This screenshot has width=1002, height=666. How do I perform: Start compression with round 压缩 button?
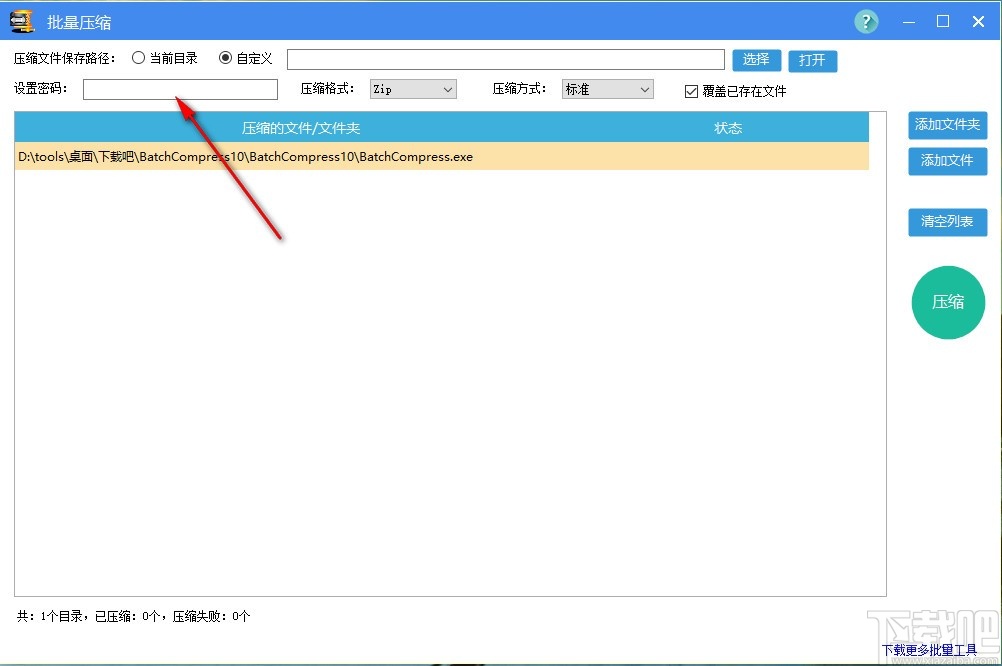[948, 302]
